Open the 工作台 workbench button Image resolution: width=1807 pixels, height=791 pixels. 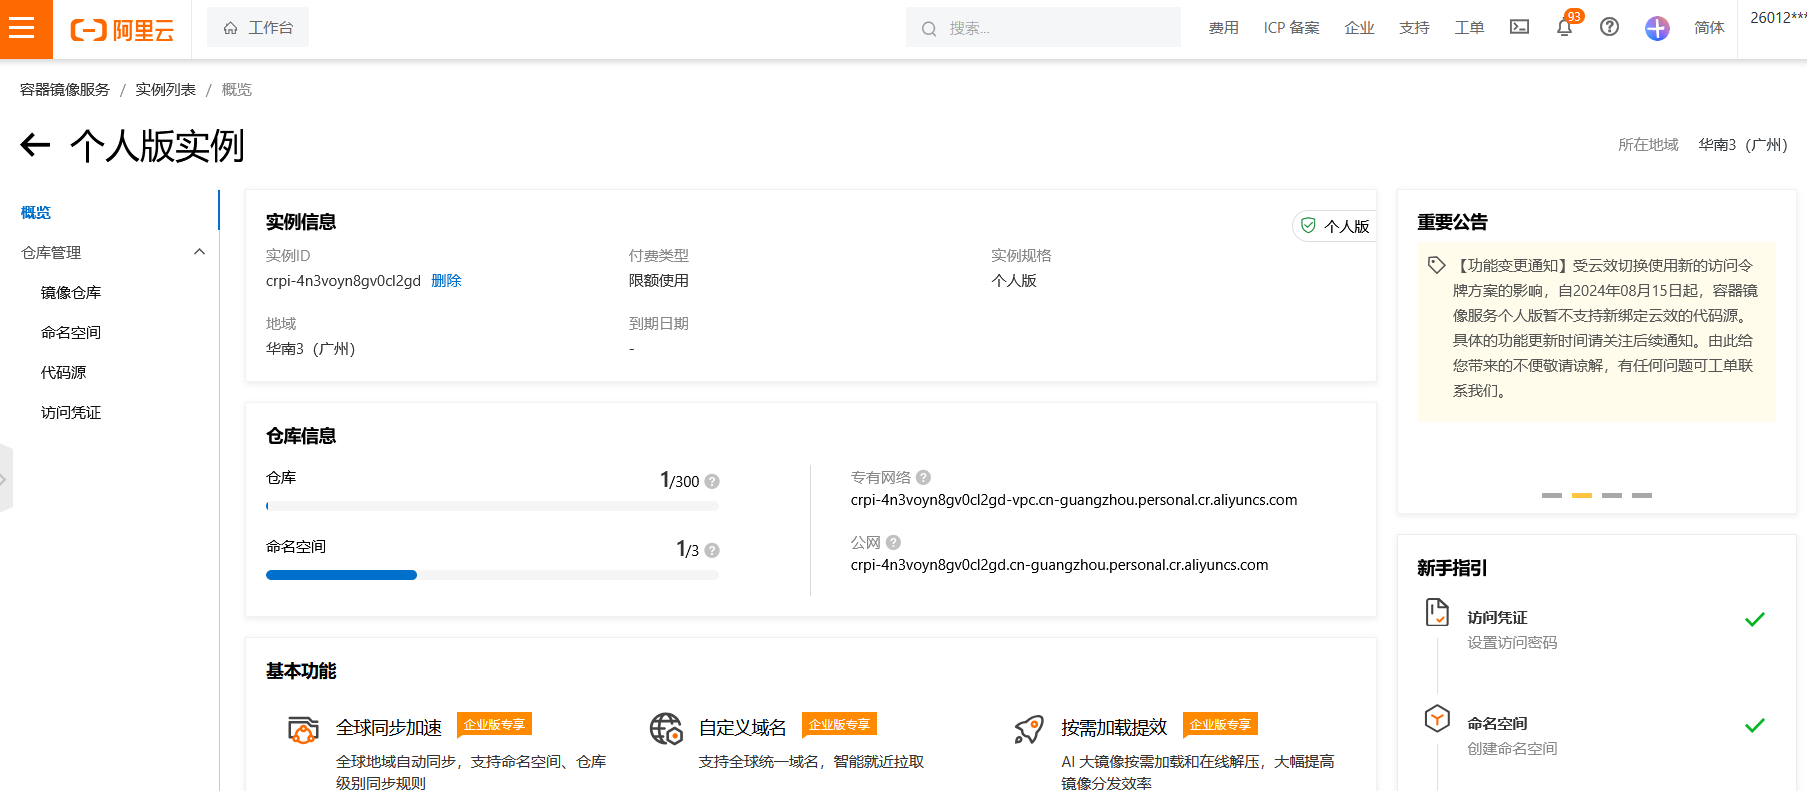[x=258, y=27]
